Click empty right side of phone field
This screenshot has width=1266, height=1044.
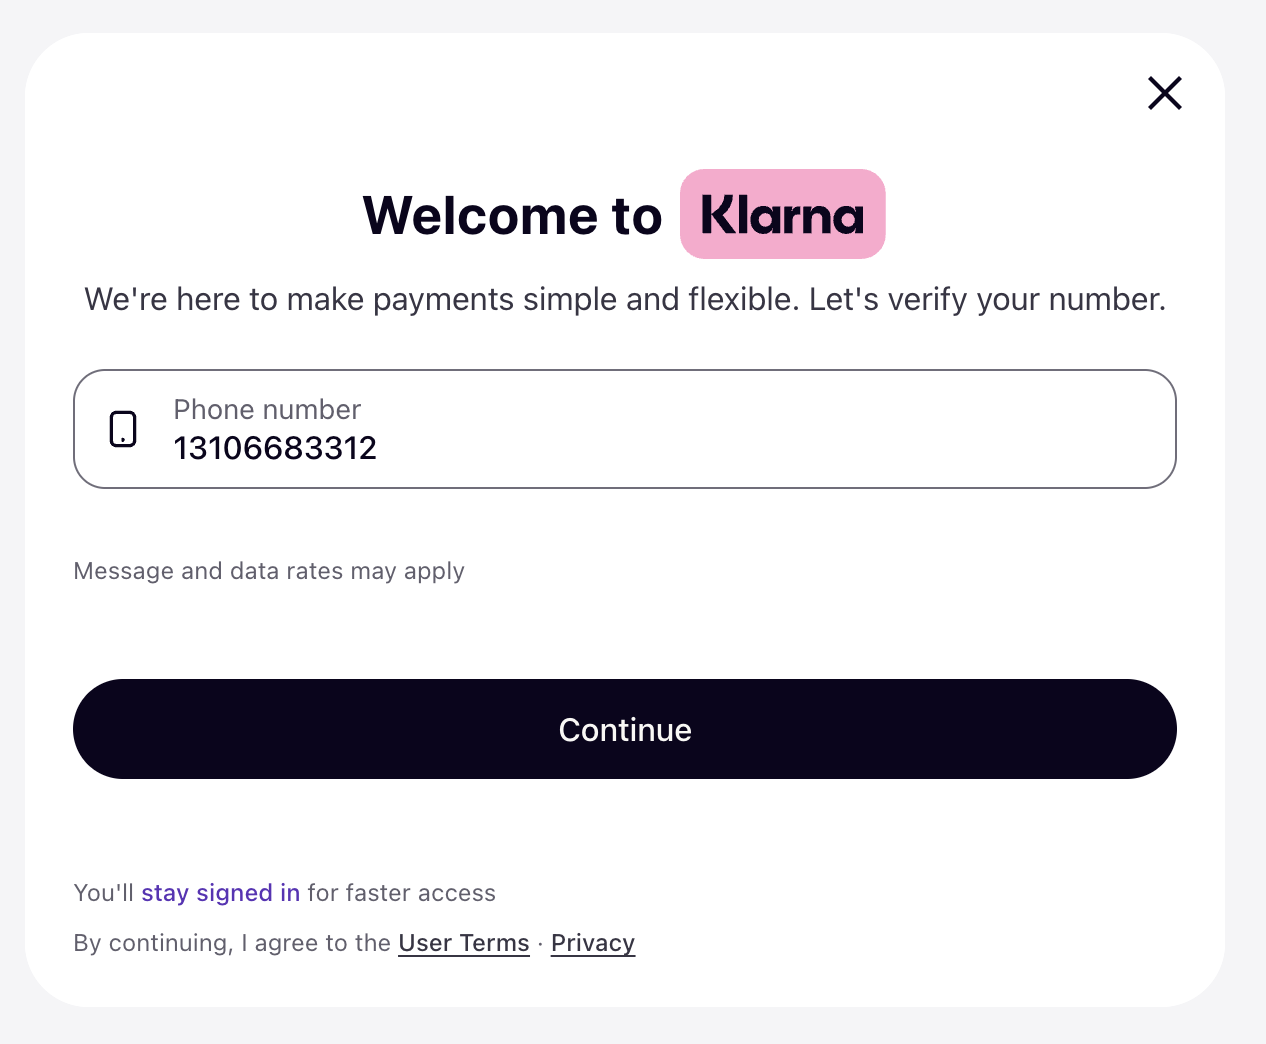click(900, 430)
